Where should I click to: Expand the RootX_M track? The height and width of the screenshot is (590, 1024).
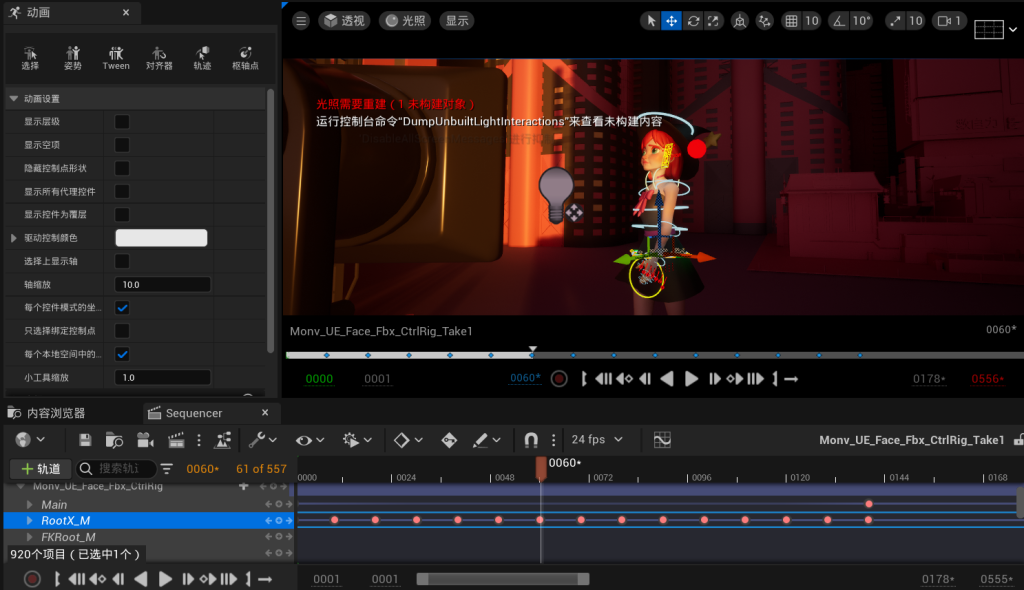coord(29,521)
